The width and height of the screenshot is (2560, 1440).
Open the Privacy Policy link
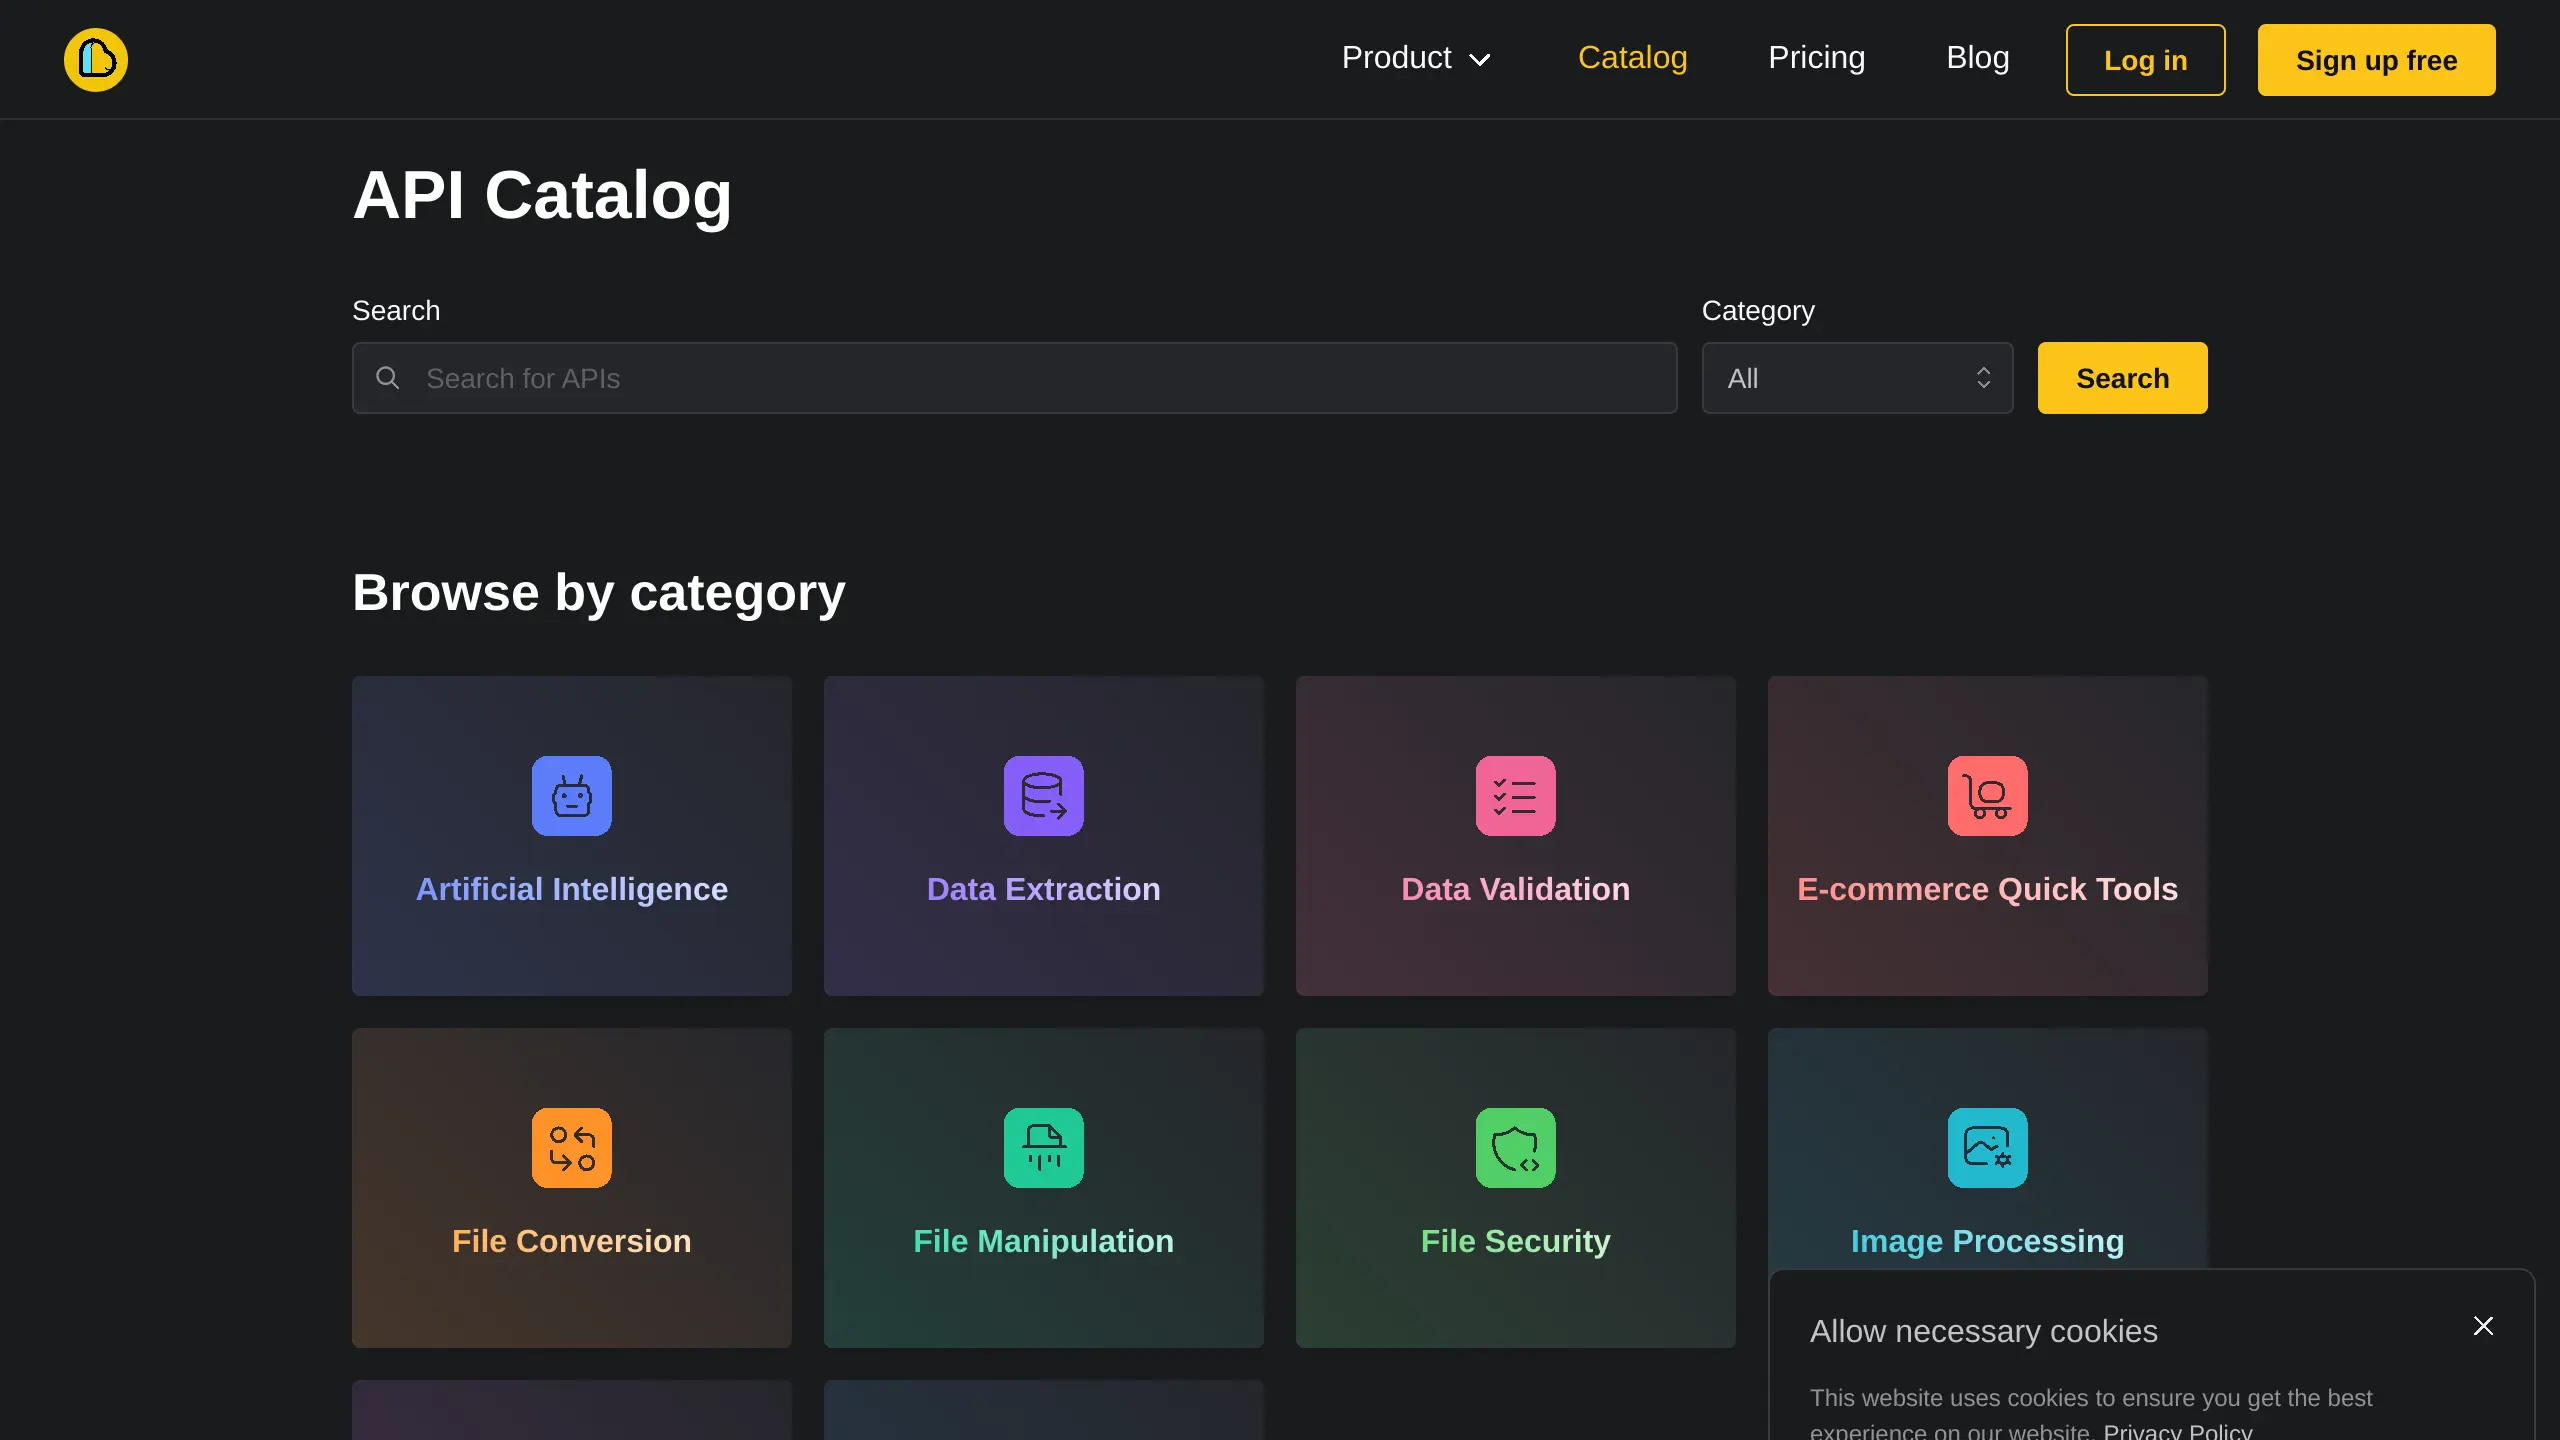point(2177,1430)
